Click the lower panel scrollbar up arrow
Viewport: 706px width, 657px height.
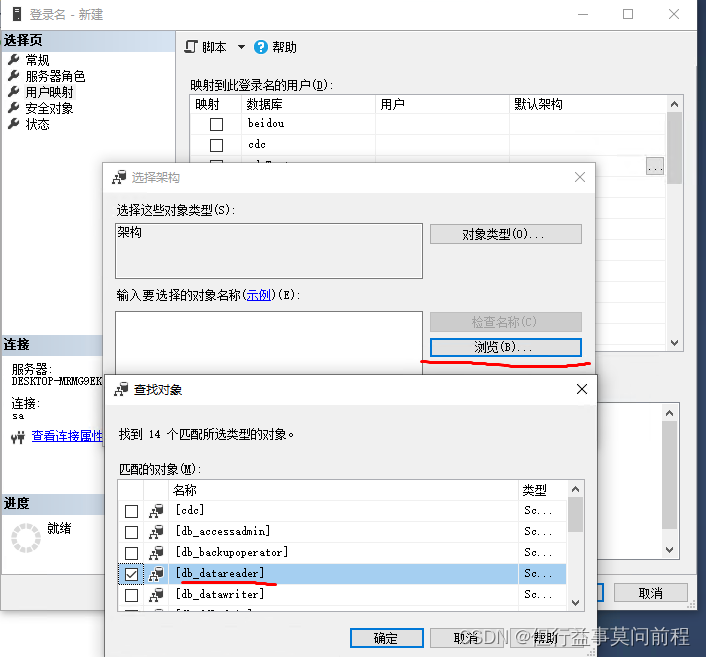670,413
